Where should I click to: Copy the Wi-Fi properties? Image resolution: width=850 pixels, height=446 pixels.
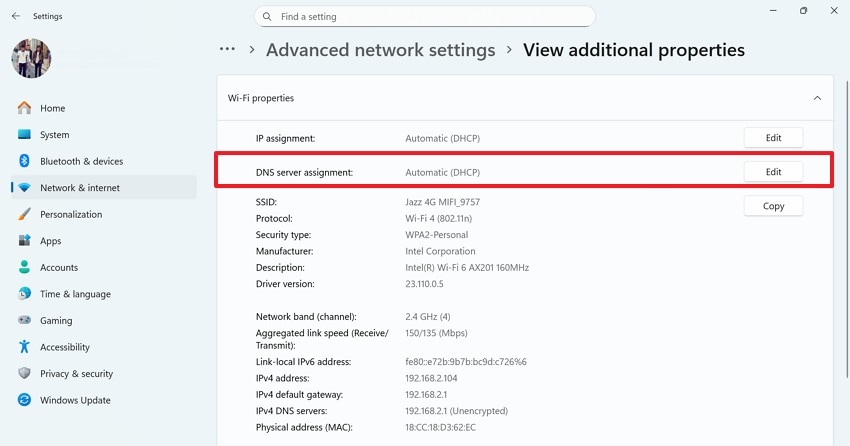[773, 206]
